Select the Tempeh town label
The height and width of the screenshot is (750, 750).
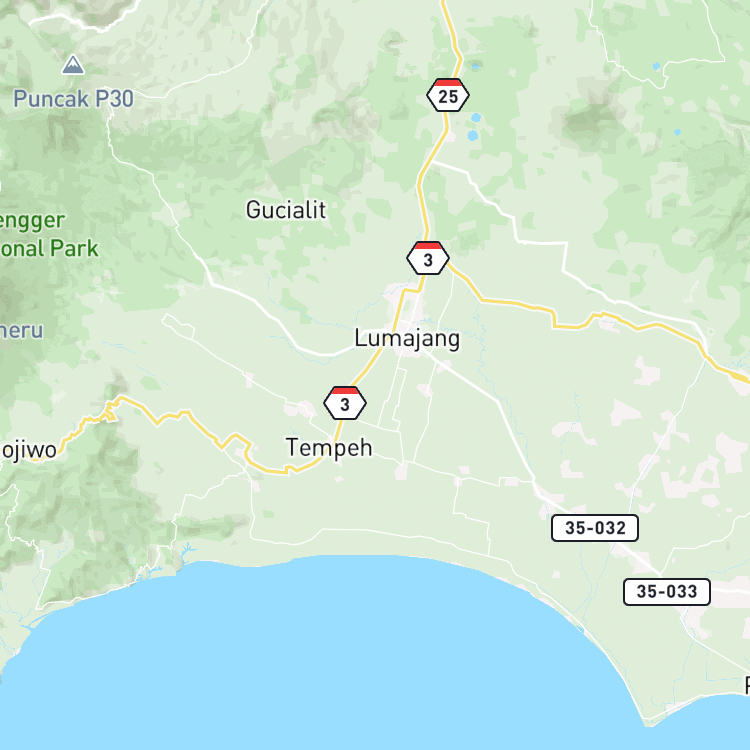[x=329, y=449]
